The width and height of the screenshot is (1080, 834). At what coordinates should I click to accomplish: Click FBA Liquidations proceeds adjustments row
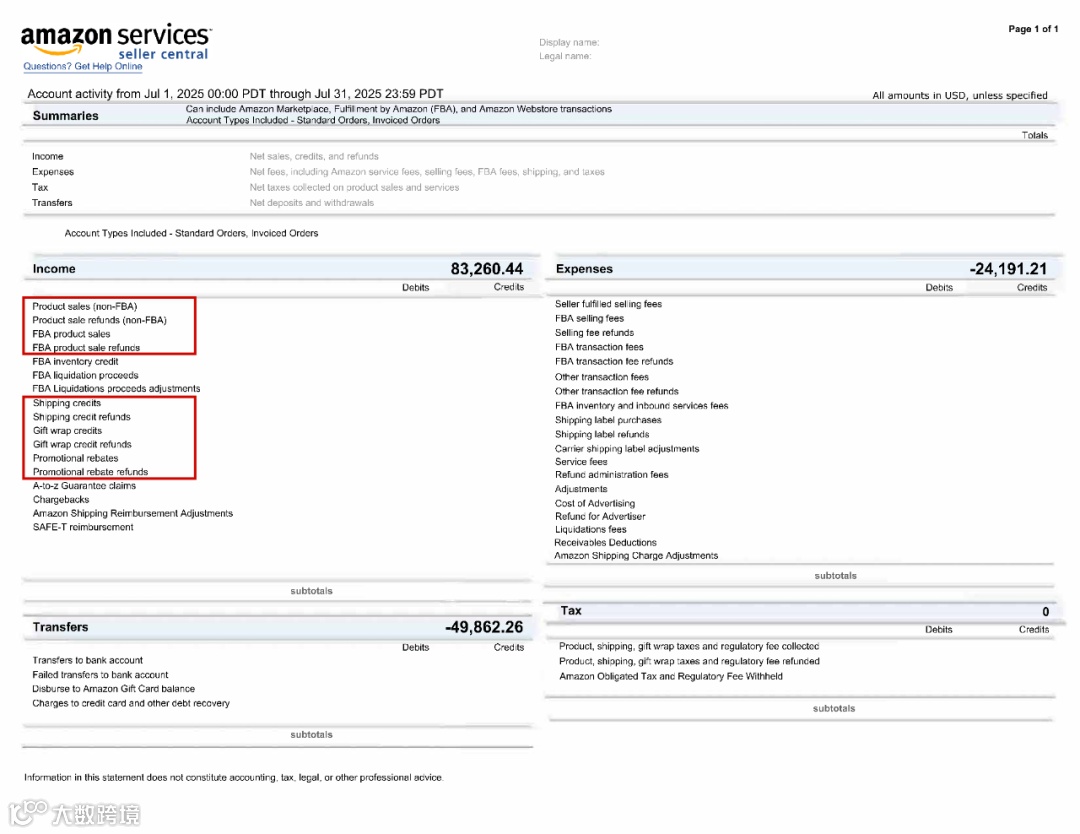[116, 388]
